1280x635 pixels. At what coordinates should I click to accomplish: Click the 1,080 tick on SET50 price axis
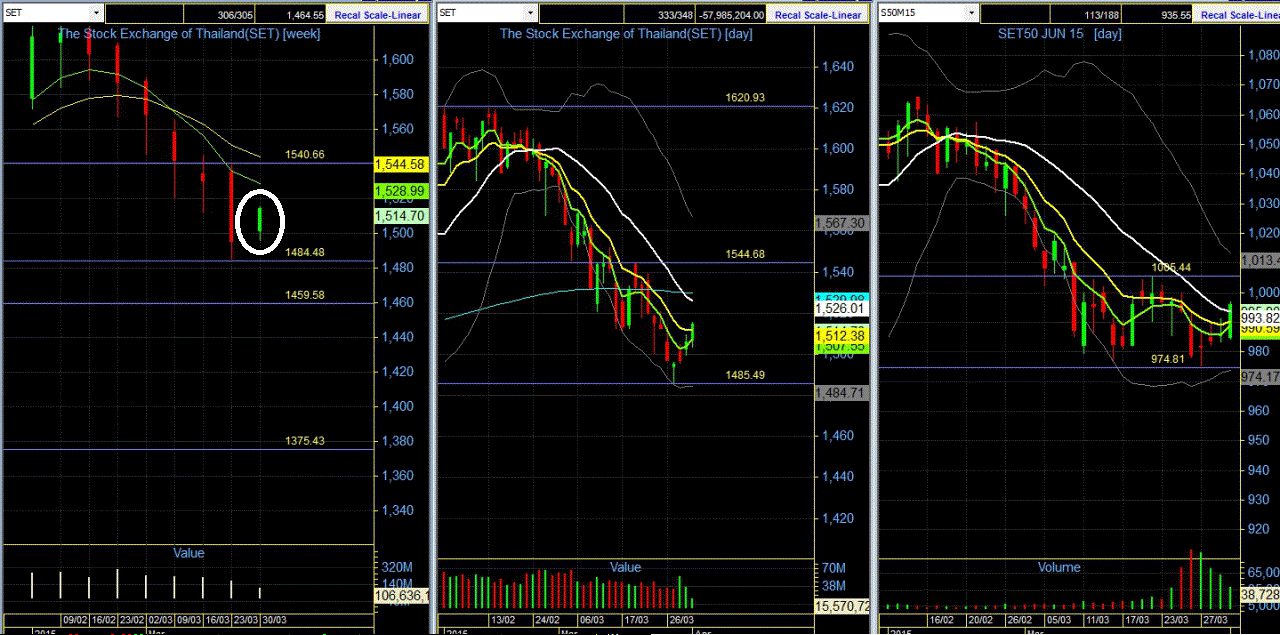[x=1263, y=55]
